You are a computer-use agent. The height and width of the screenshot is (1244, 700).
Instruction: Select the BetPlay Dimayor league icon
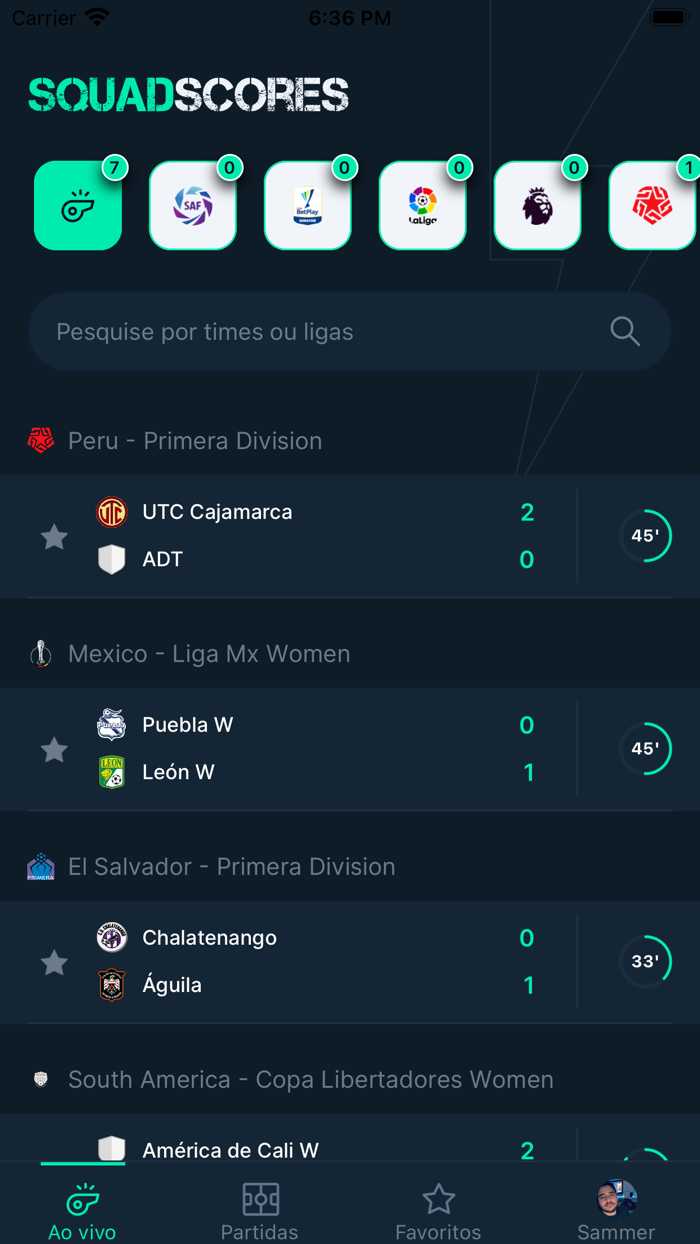coord(308,206)
